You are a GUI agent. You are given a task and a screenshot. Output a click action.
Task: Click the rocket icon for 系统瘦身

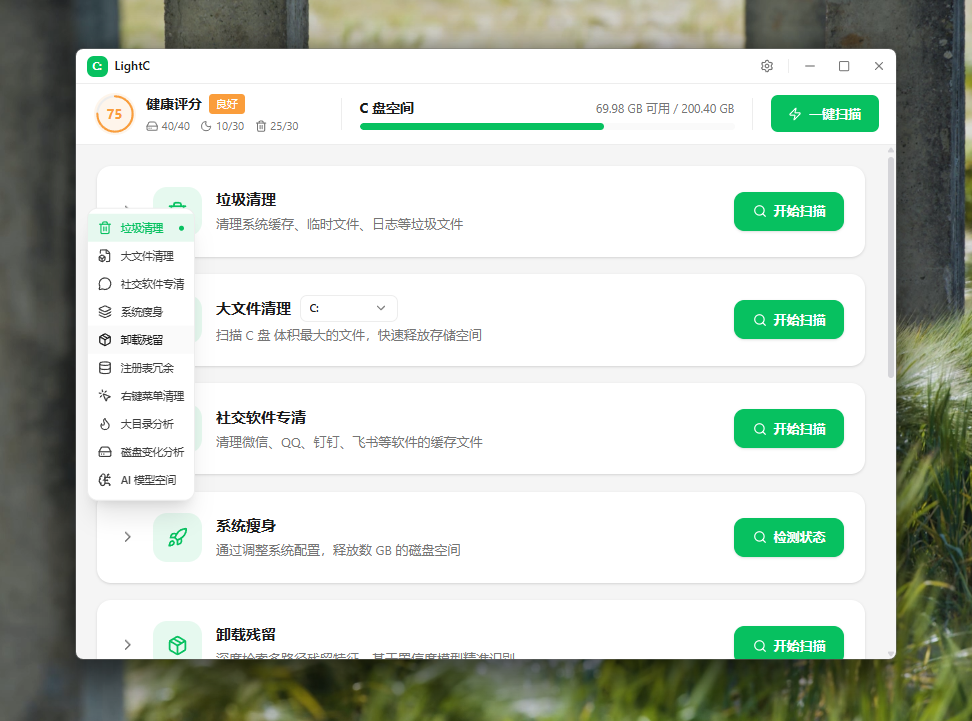pos(177,537)
